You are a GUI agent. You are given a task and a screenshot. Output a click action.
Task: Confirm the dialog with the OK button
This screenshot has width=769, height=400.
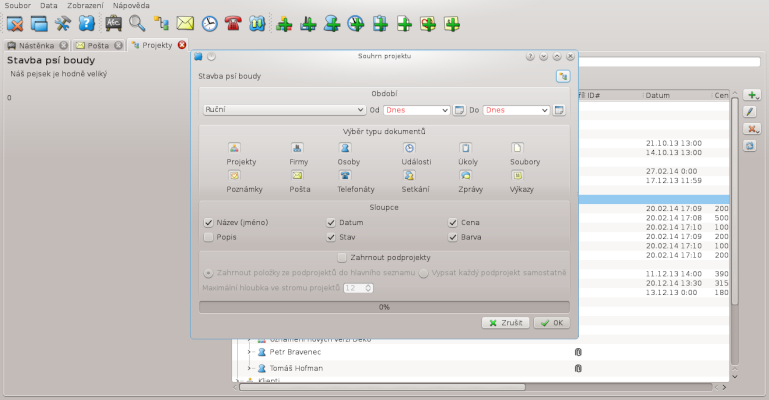click(x=551, y=323)
